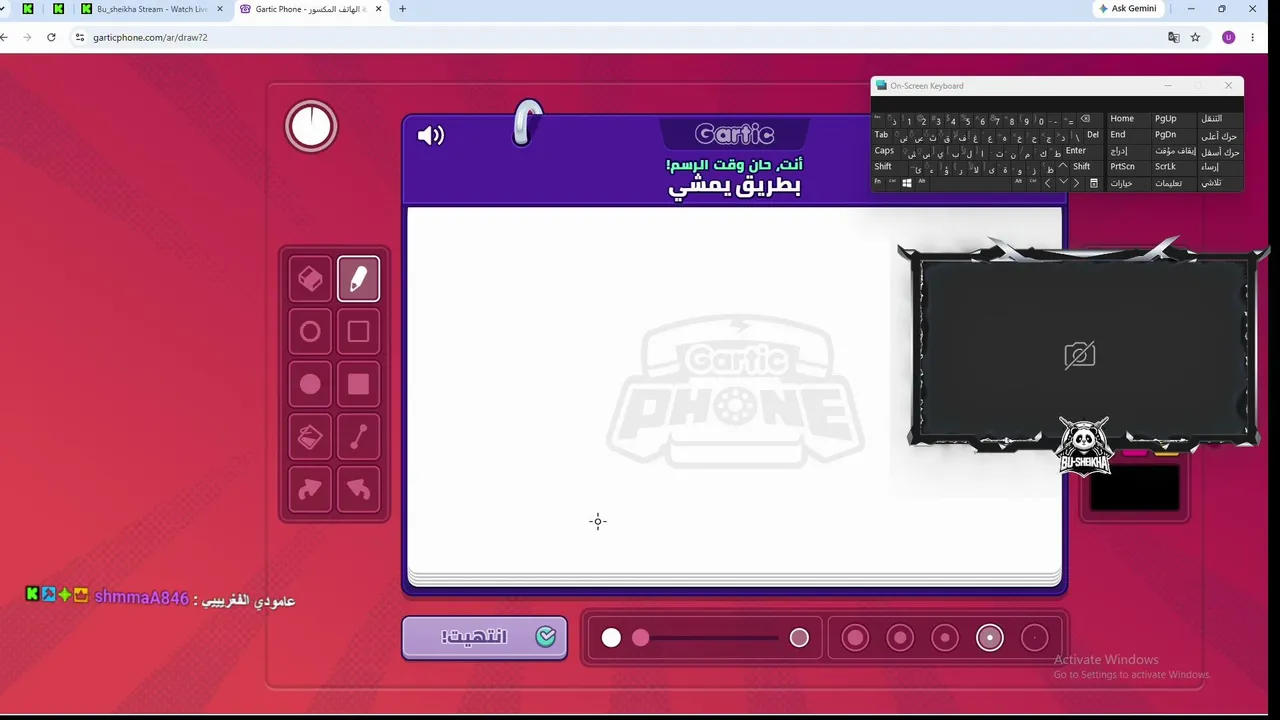Click the left arrow key on On-Screen Keyboard
The image size is (1280, 720).
click(1048, 183)
